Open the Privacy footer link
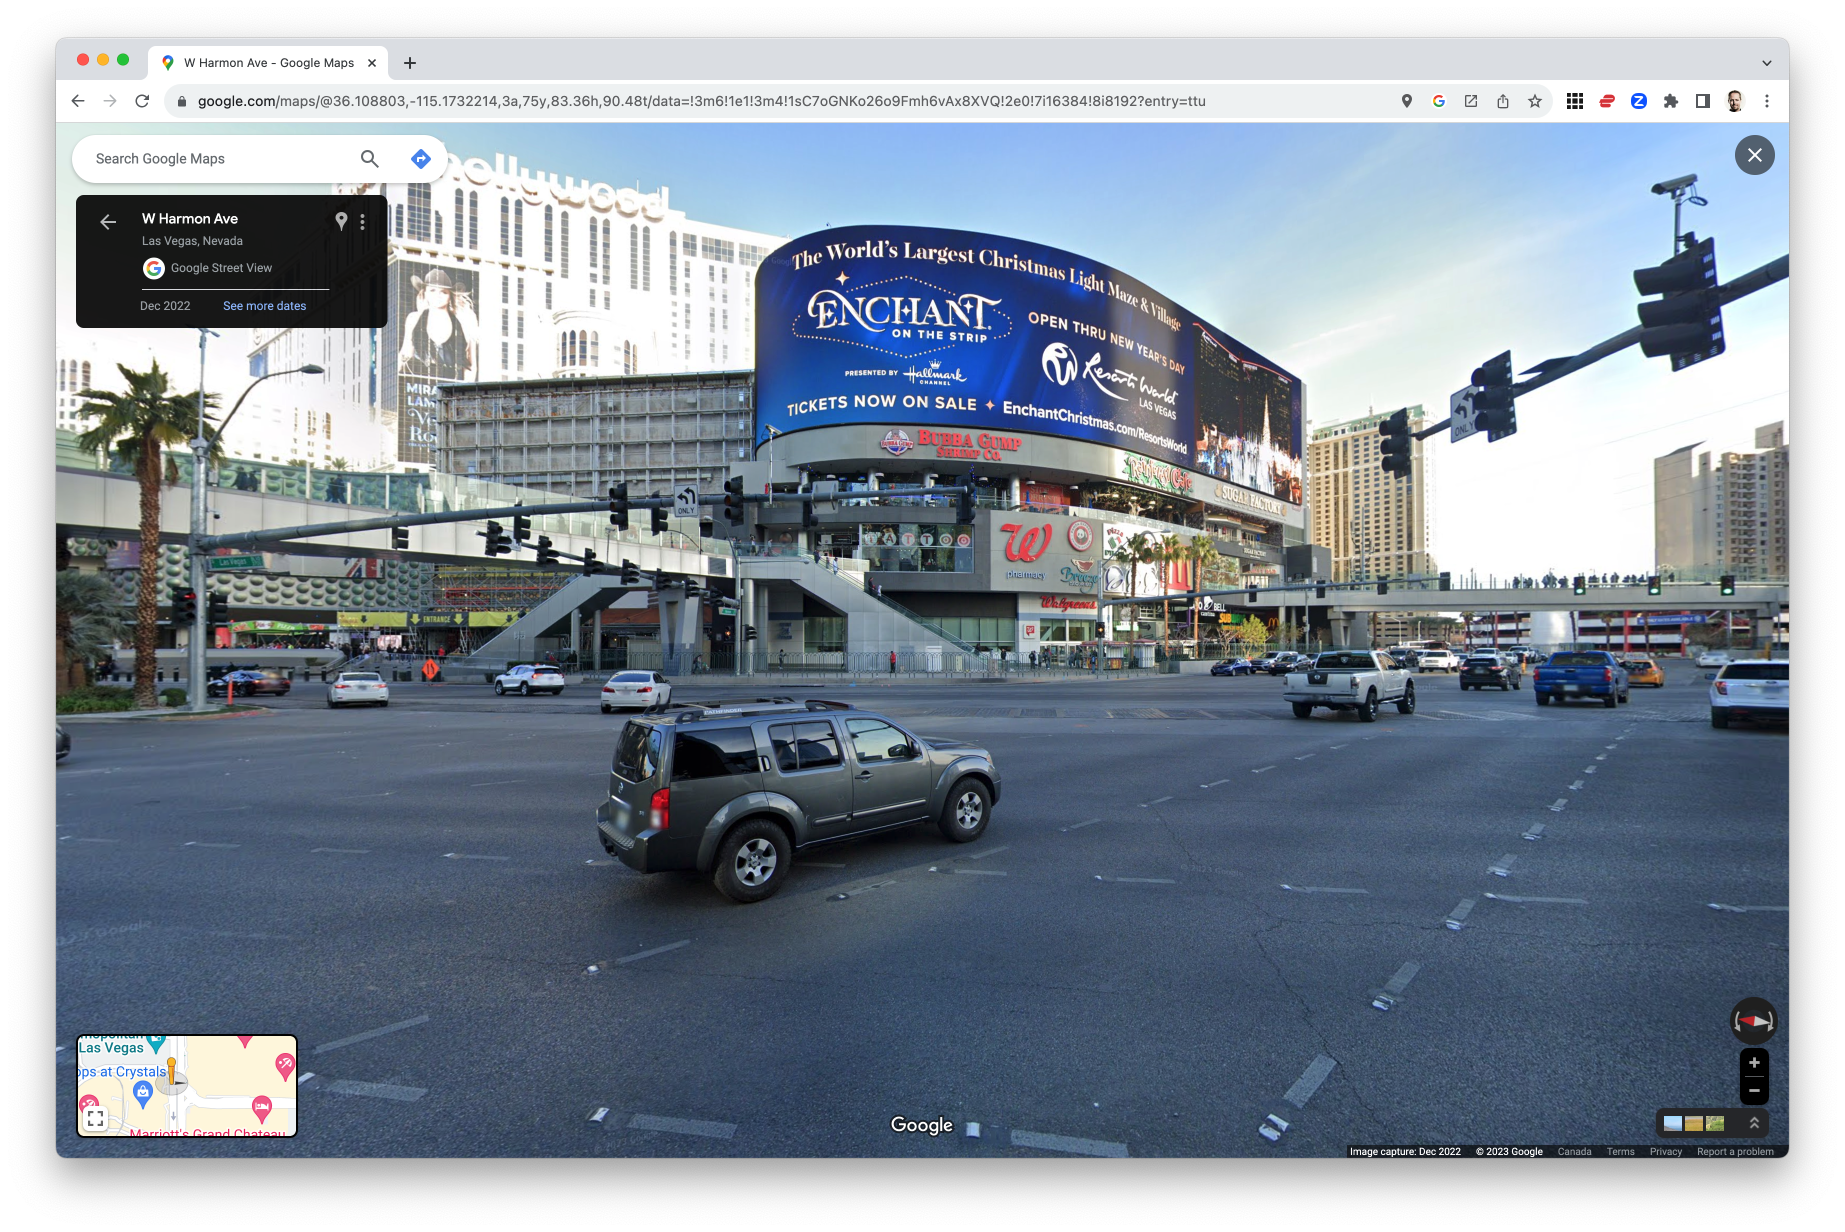Screen dimensions: 1845x1232 click(x=1666, y=1152)
